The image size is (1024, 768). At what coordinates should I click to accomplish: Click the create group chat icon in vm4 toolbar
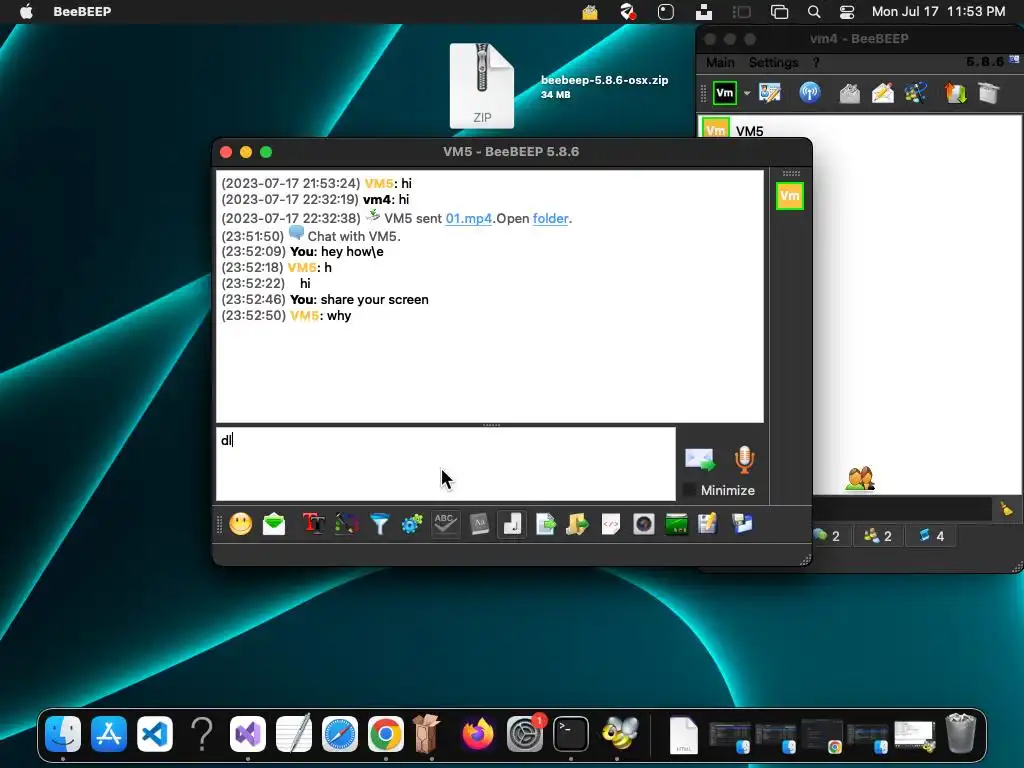tap(916, 93)
